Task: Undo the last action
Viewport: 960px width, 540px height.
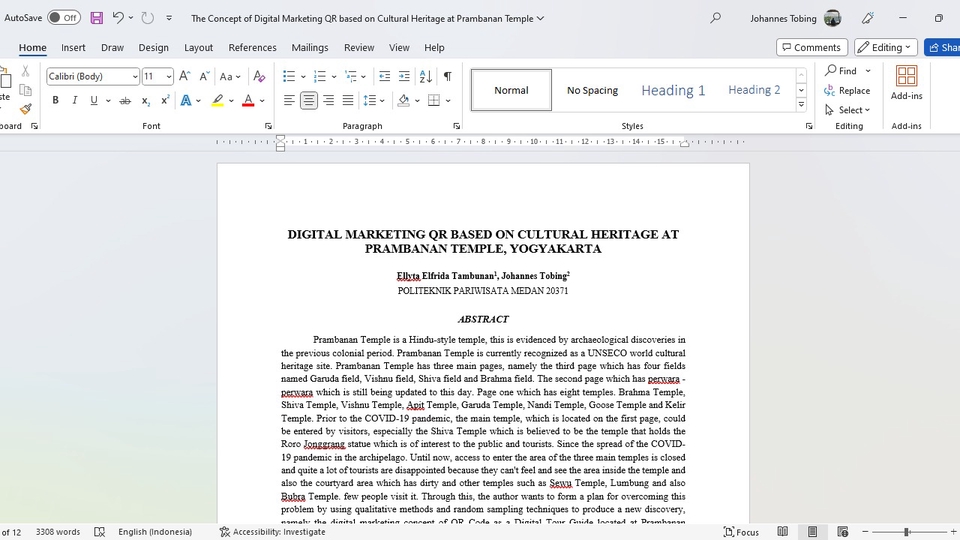Action: pyautogui.click(x=118, y=18)
